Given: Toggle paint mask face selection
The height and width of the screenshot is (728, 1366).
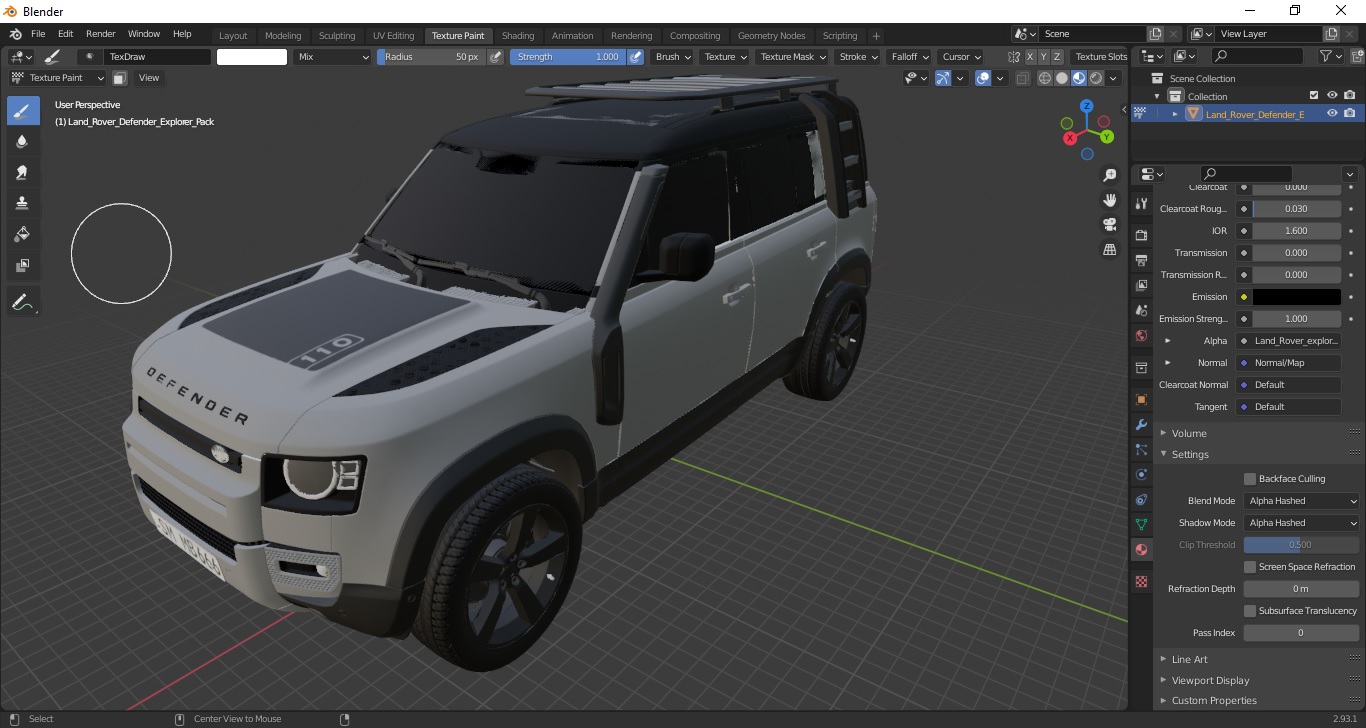Looking at the screenshot, I should pyautogui.click(x=119, y=78).
